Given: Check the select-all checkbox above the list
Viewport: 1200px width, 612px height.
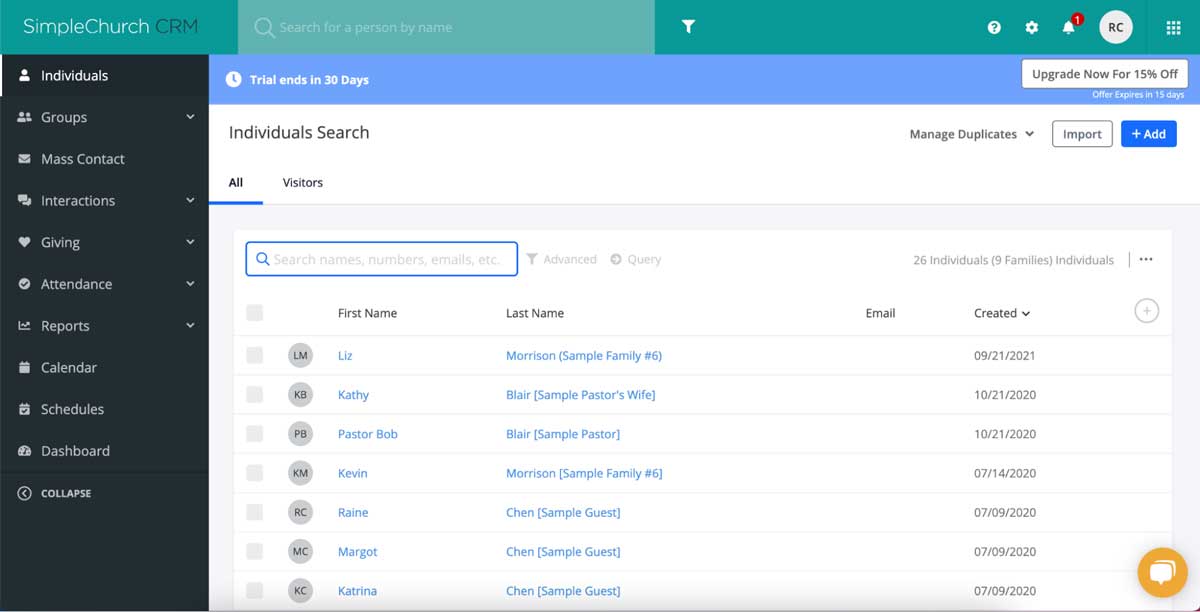Looking at the screenshot, I should (x=254, y=312).
